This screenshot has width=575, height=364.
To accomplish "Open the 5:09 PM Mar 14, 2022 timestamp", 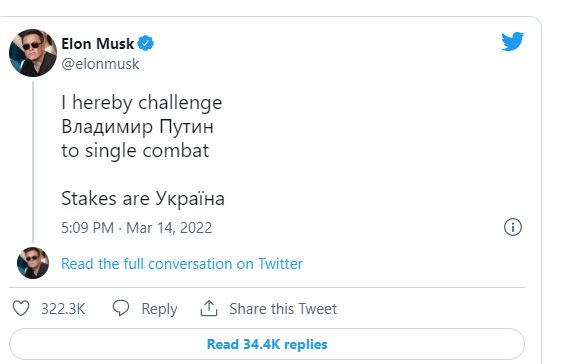I will [136, 228].
